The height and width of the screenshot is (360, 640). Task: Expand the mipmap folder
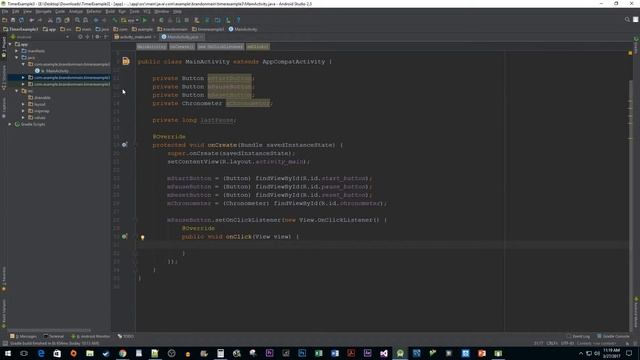(x=23, y=111)
